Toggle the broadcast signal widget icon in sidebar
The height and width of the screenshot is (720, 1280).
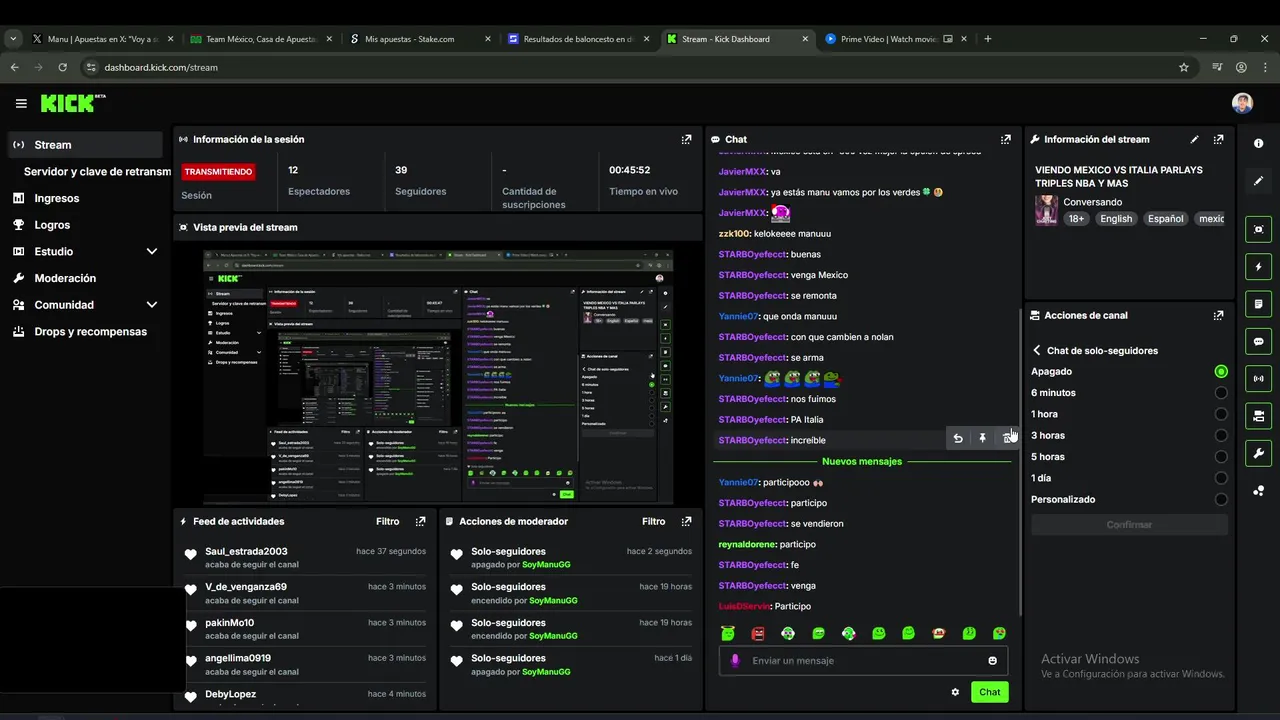pos(1258,378)
